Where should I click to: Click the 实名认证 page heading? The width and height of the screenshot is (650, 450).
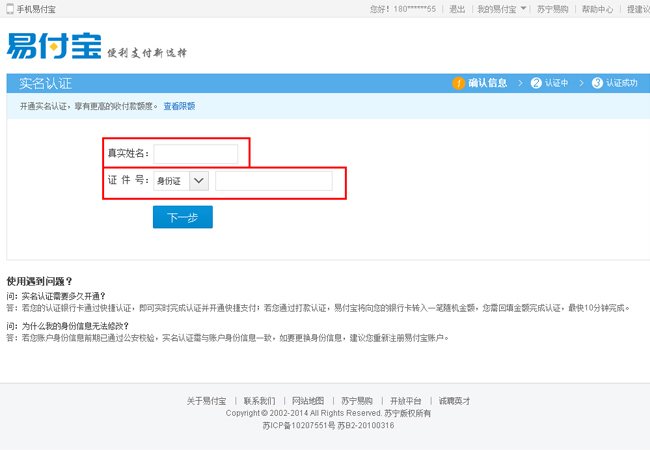46,83
